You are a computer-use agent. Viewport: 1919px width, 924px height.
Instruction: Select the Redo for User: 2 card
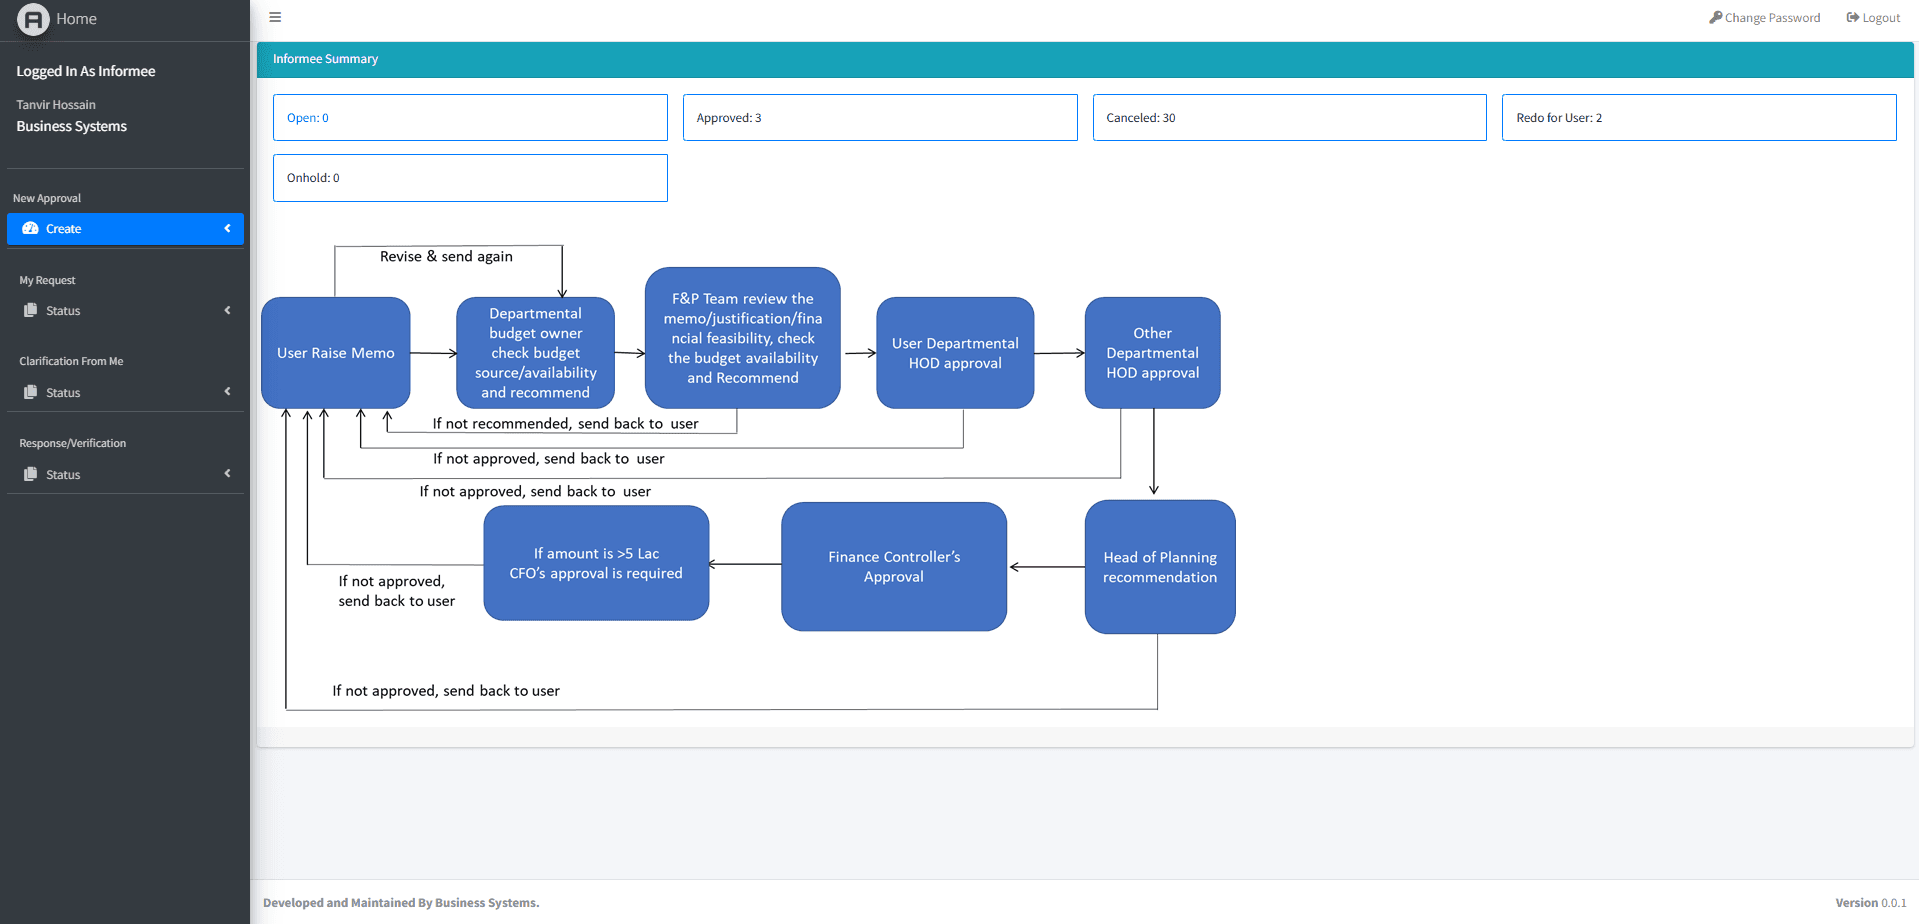pyautogui.click(x=1698, y=117)
